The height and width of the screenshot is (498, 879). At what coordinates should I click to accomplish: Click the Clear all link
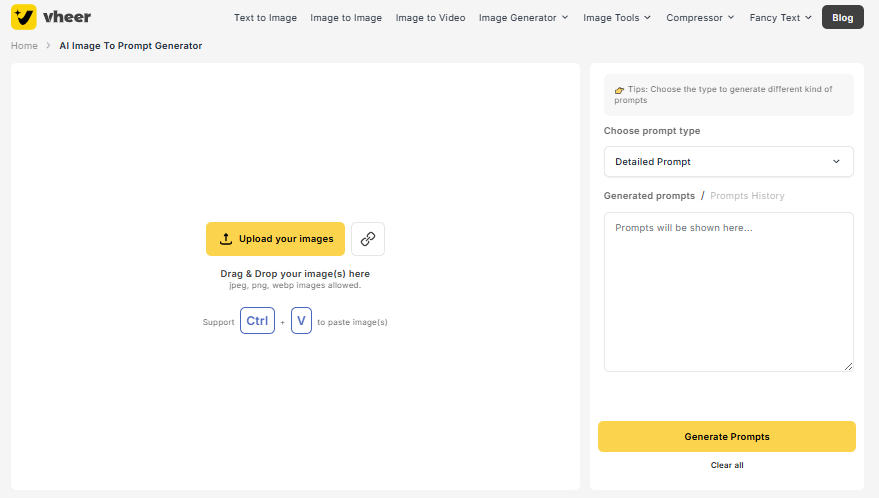tap(727, 465)
